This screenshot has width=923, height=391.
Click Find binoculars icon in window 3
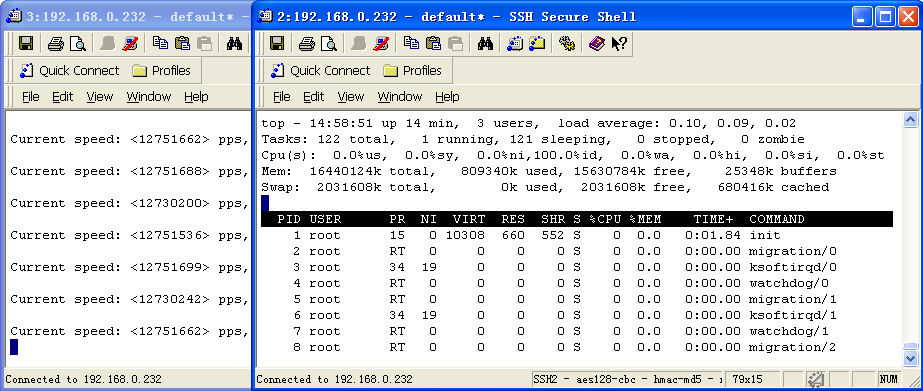point(234,43)
